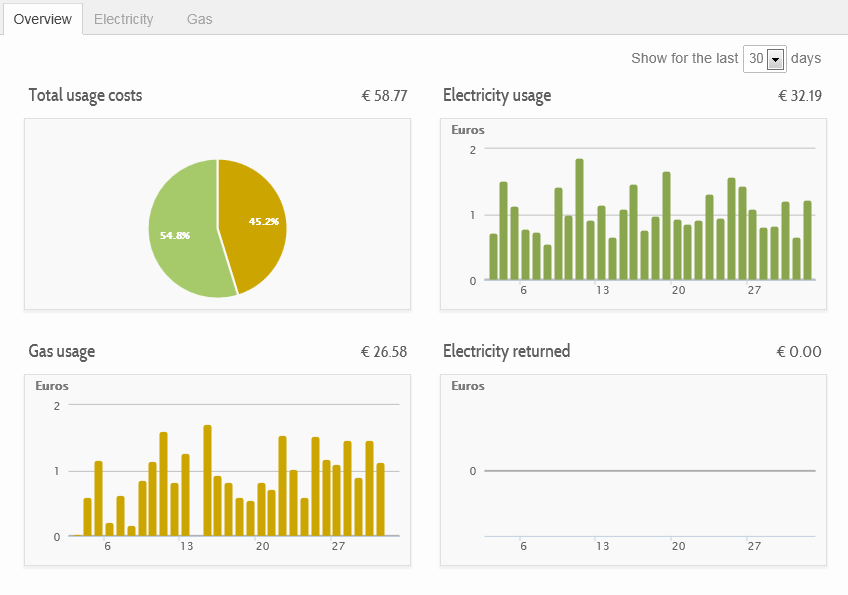This screenshot has width=848, height=595.
Task: Click the Electricity returned heading
Action: click(506, 351)
